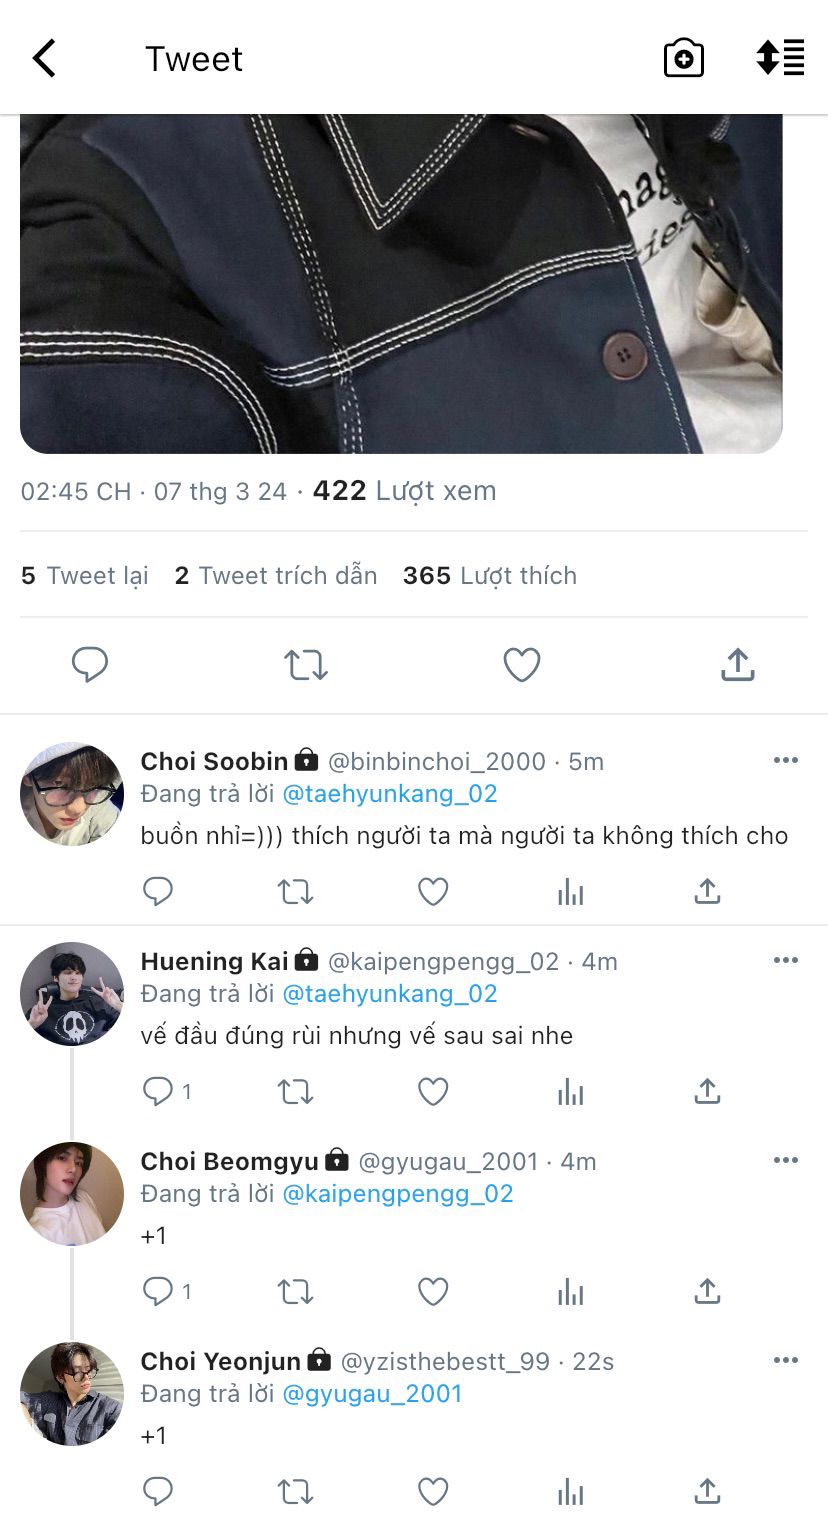The image size is (828, 1517).
Task: Reply to the main tweet
Action: coord(90,664)
